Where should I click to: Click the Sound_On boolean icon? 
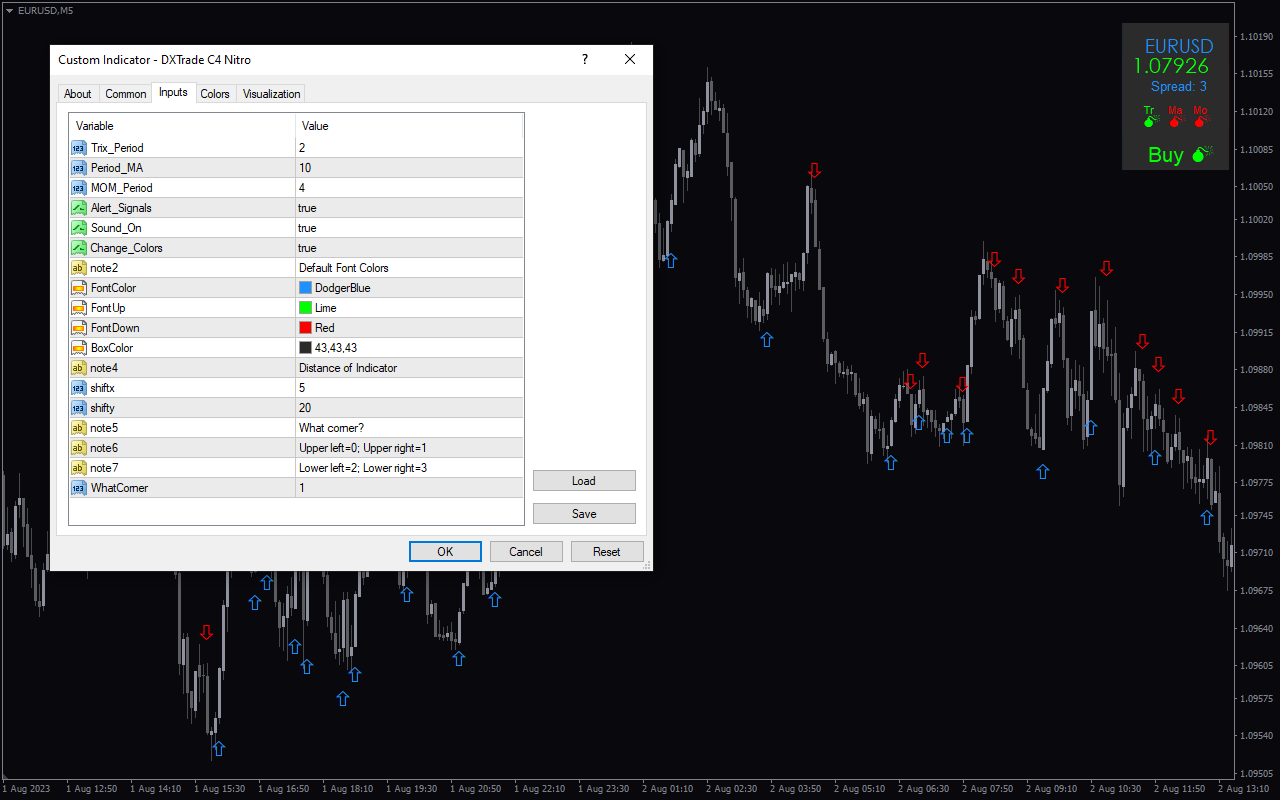click(x=79, y=228)
